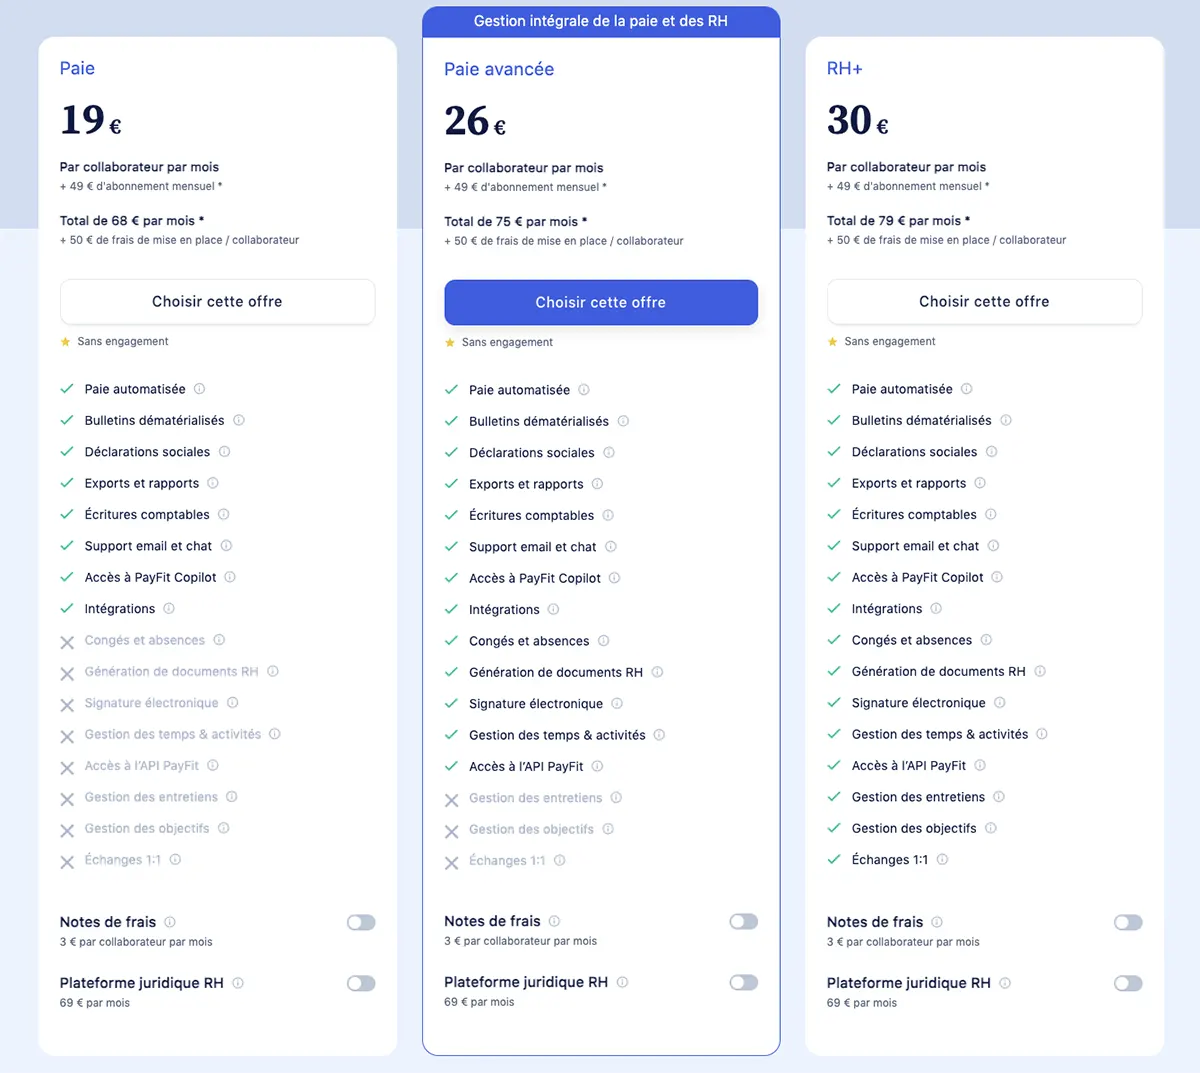Screen dimensions: 1200x1073
Task: Click info icon for Notes de frais in RH+ plan
Action: (937, 922)
